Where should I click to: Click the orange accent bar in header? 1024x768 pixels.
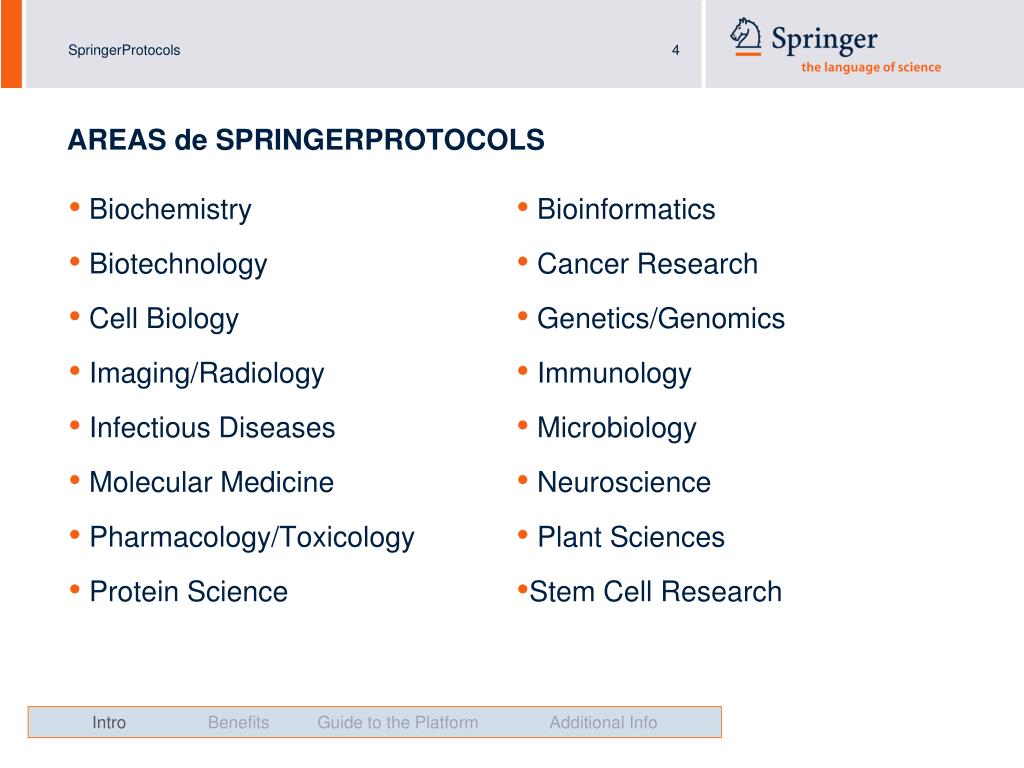10,43
